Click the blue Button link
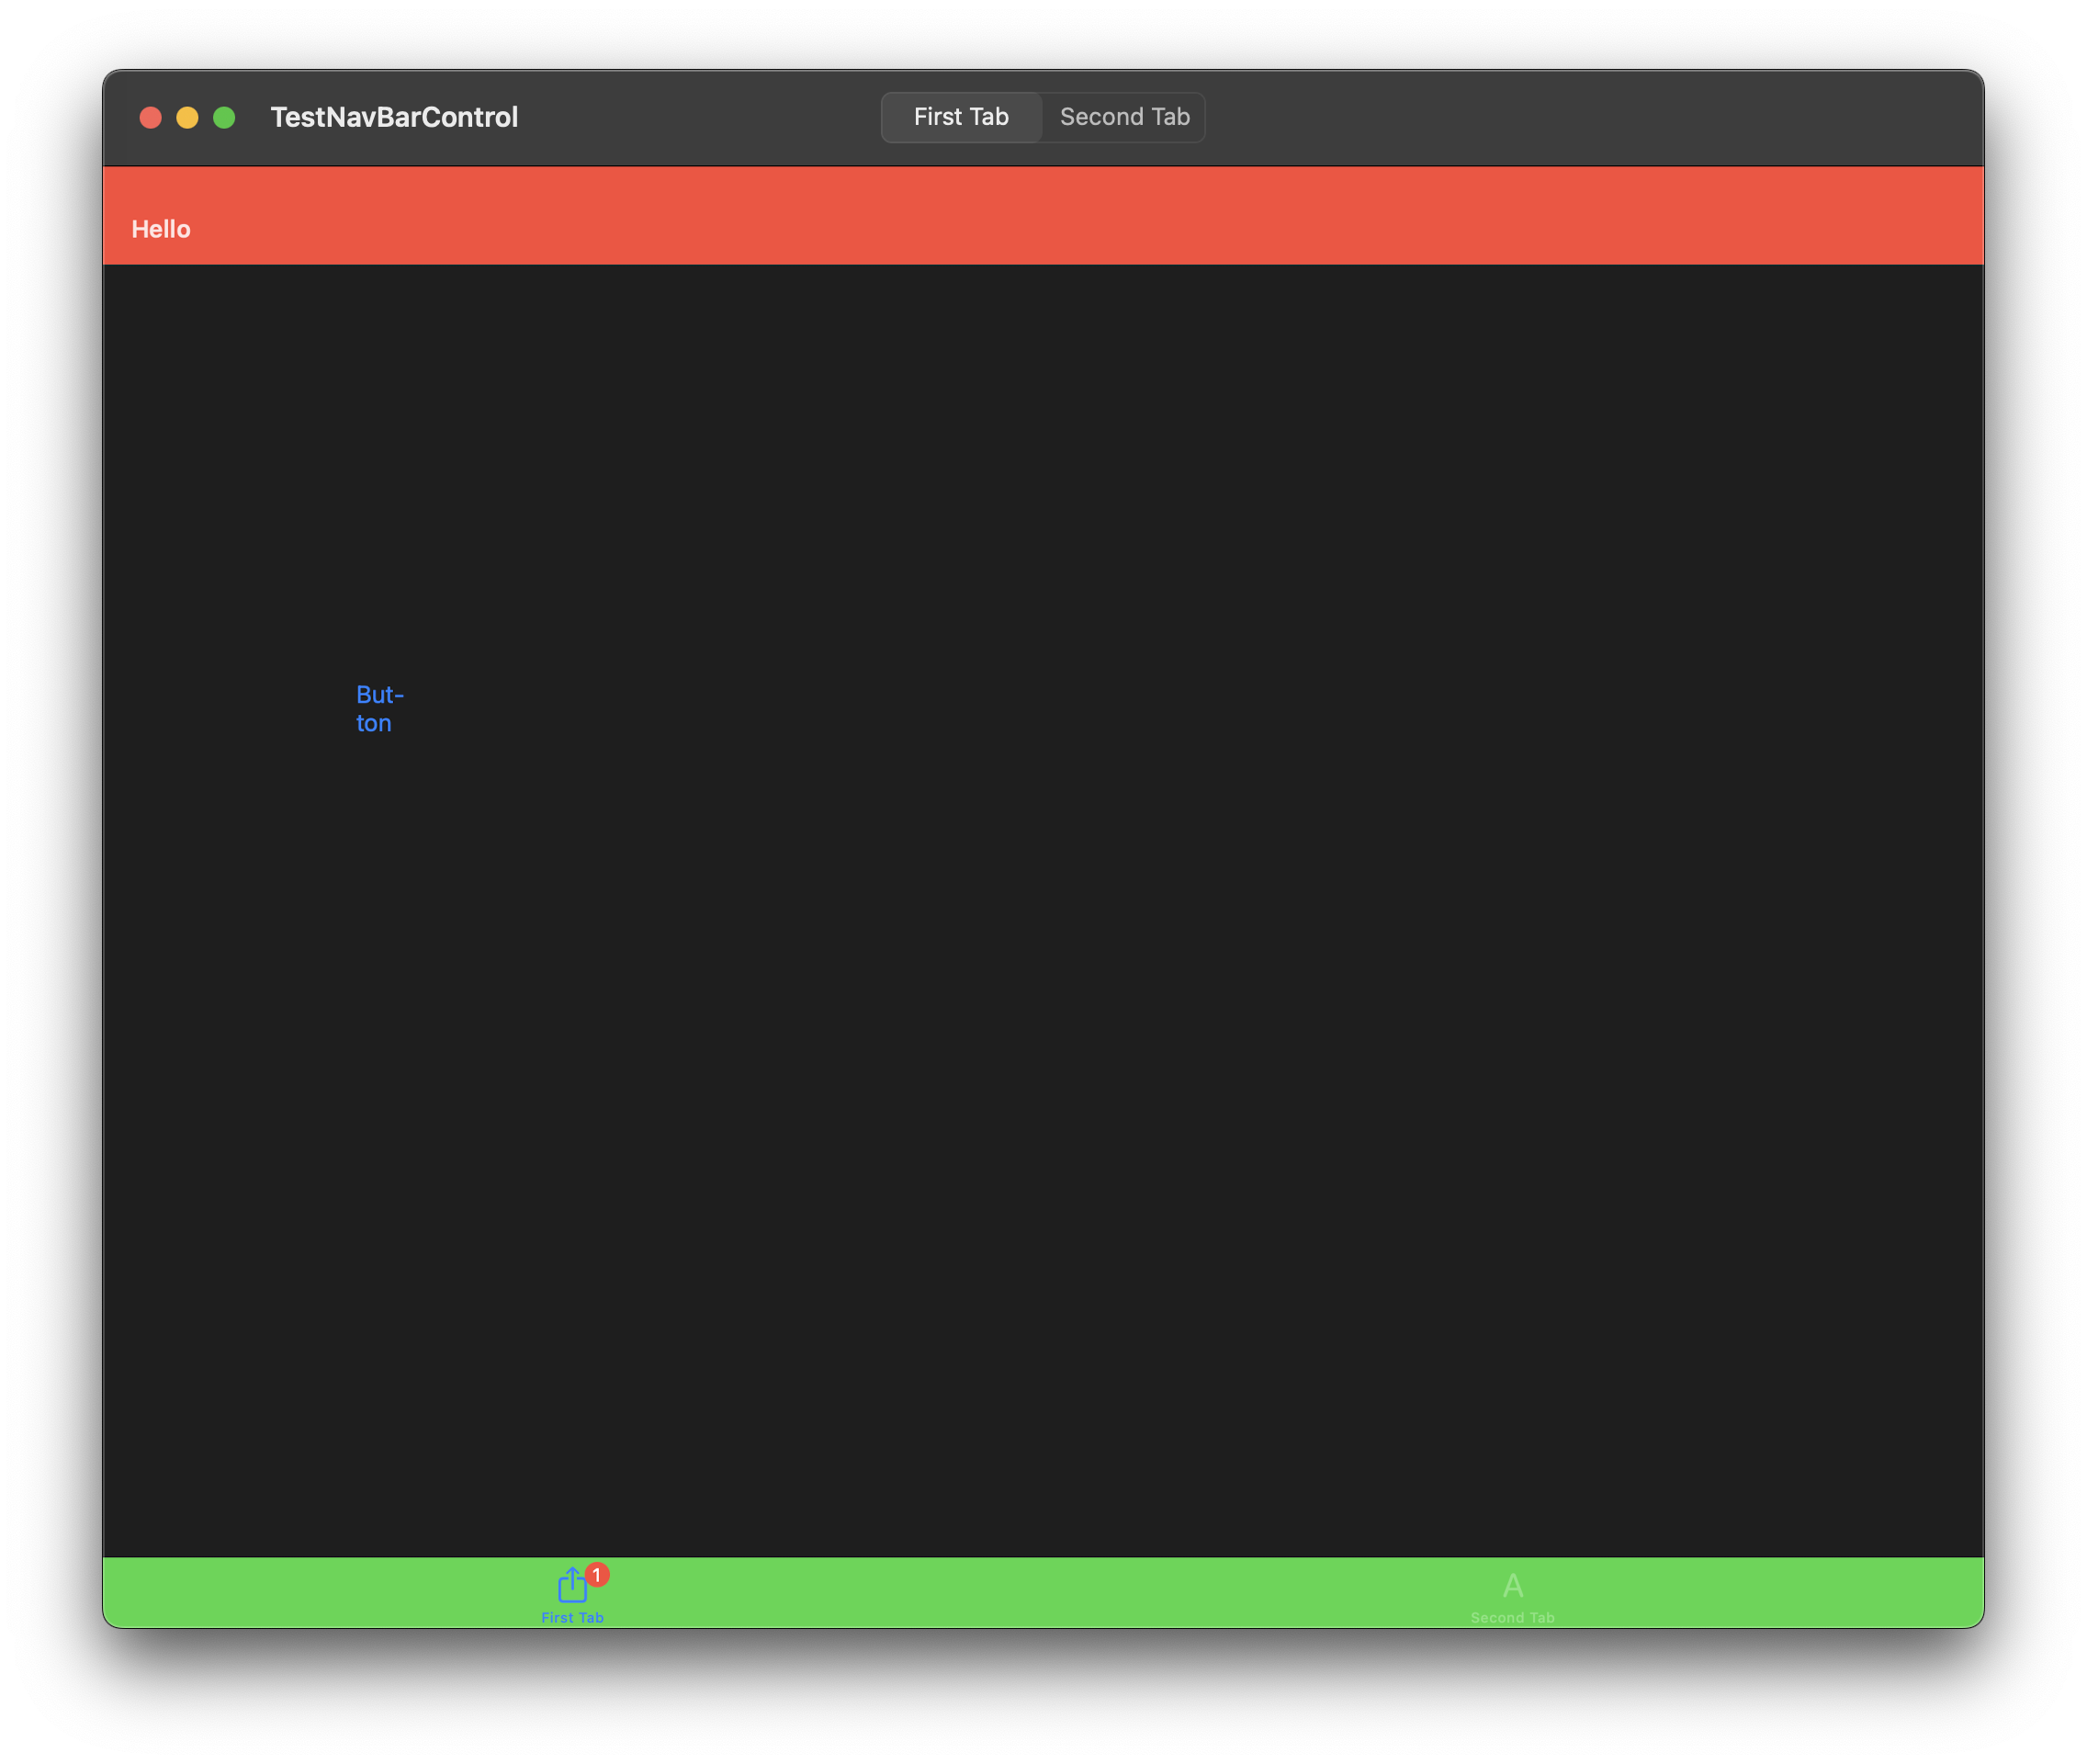Image resolution: width=2087 pixels, height=1764 pixels. pyautogui.click(x=380, y=708)
